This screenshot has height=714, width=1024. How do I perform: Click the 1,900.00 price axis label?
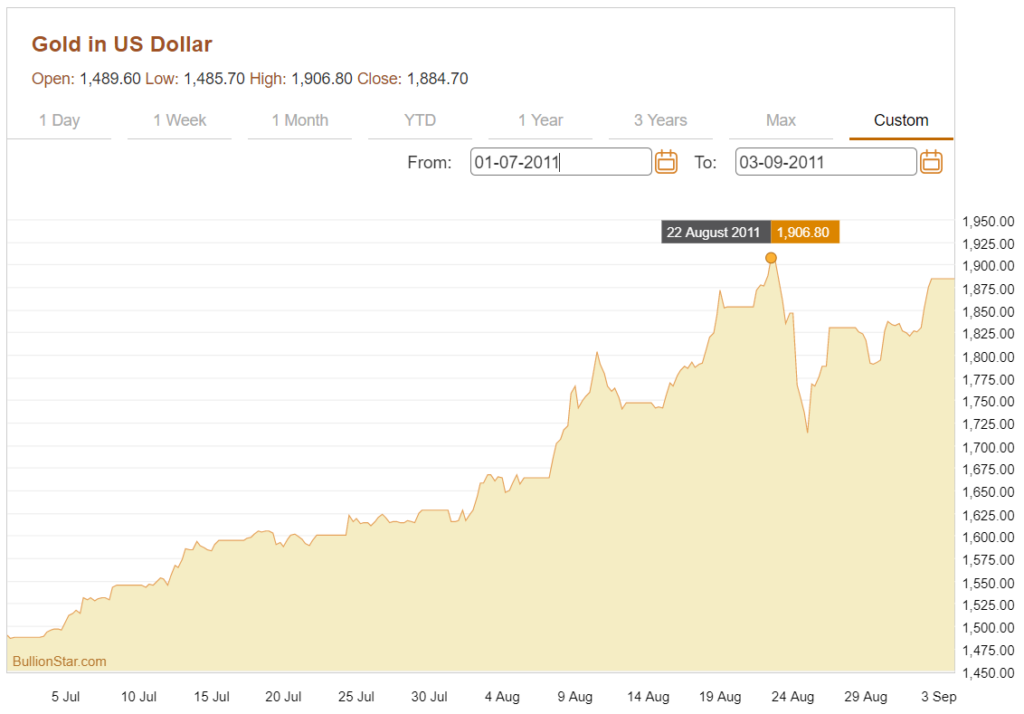(989, 266)
